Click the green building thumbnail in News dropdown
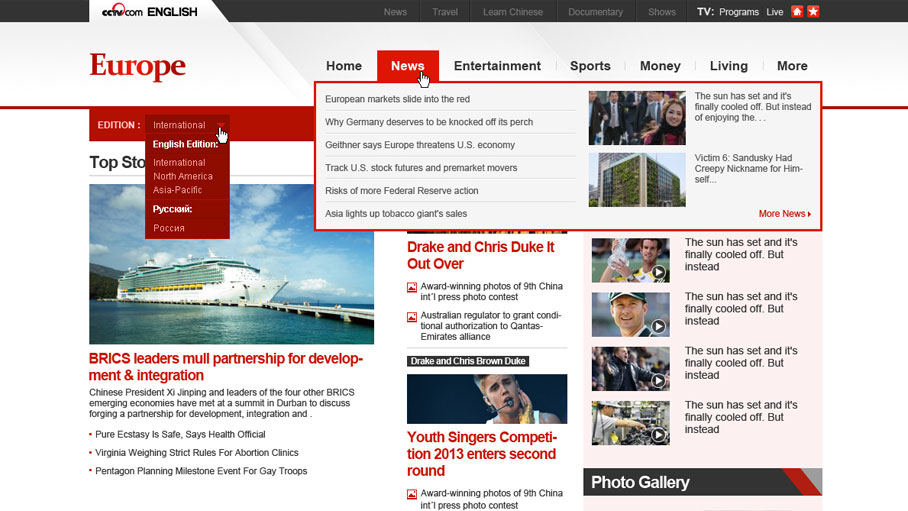The image size is (908, 511). coord(637,180)
